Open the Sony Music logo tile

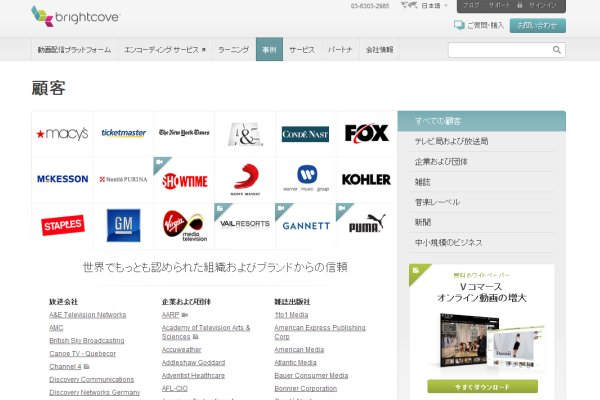tap(245, 180)
